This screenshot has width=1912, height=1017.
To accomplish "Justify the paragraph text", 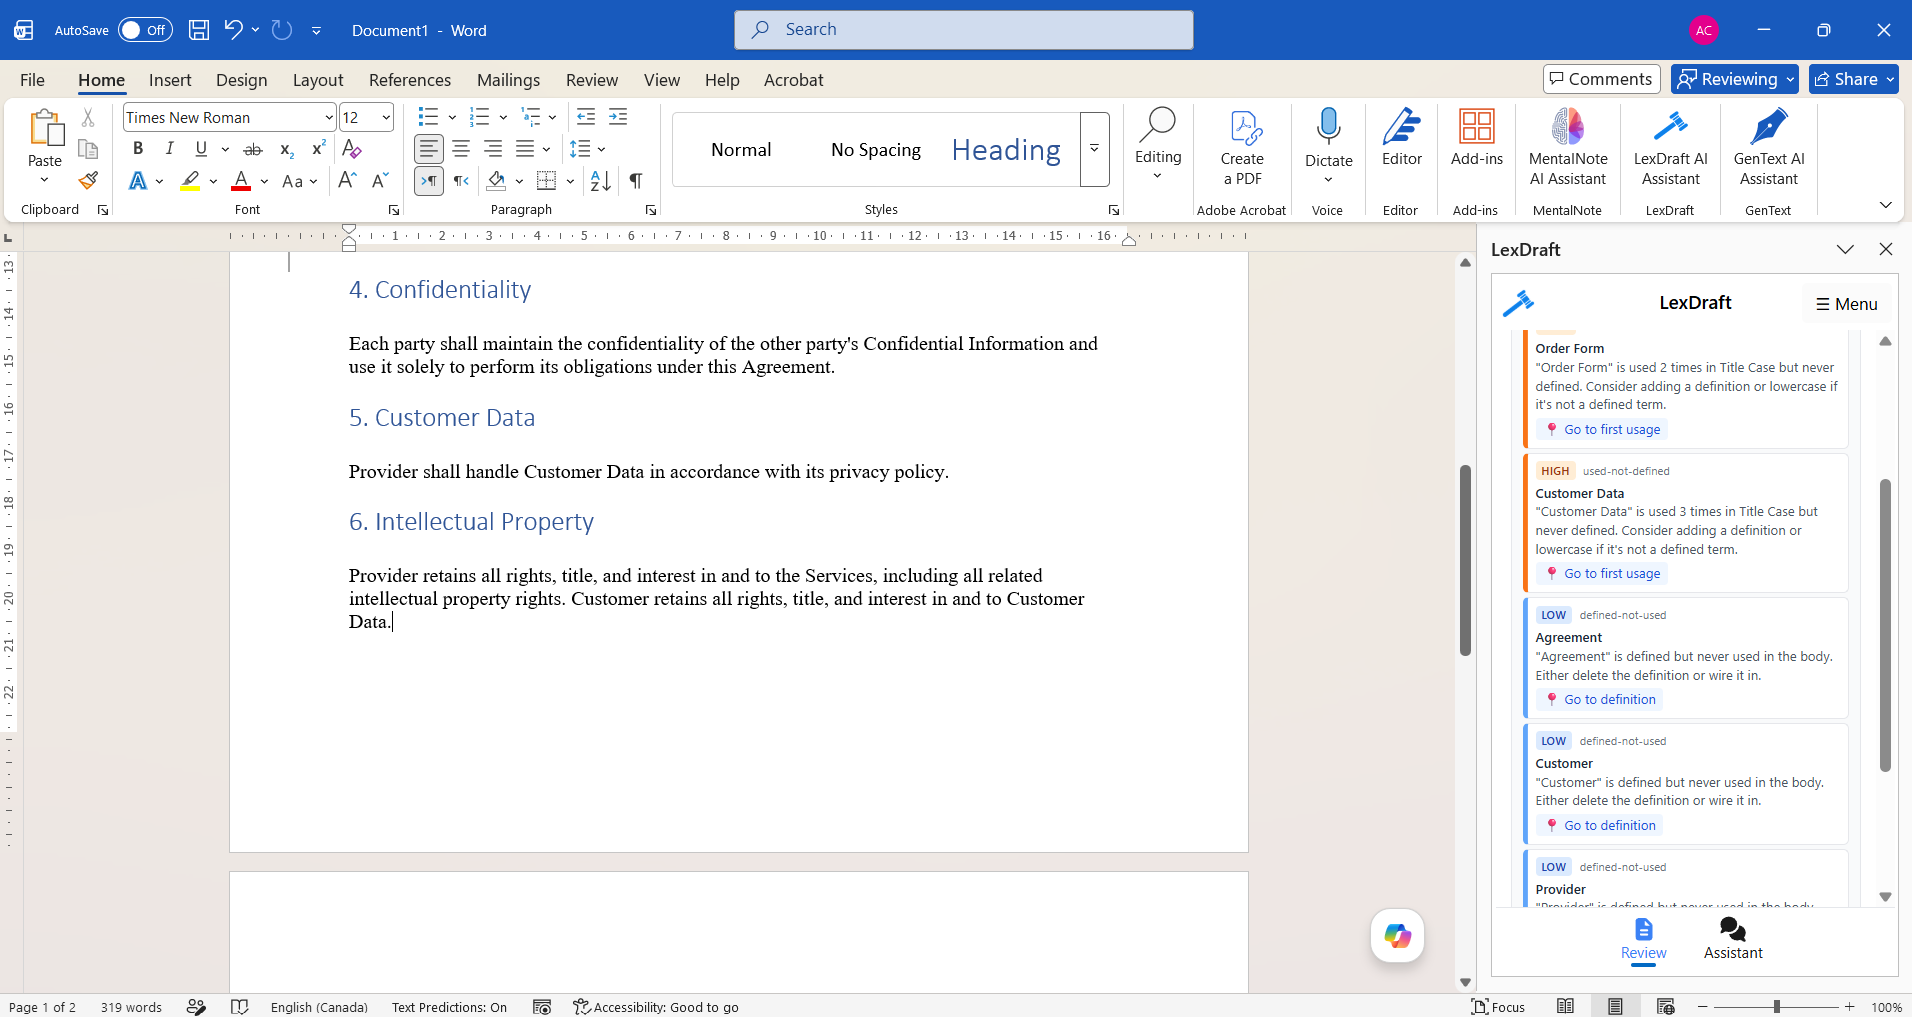I will [525, 149].
